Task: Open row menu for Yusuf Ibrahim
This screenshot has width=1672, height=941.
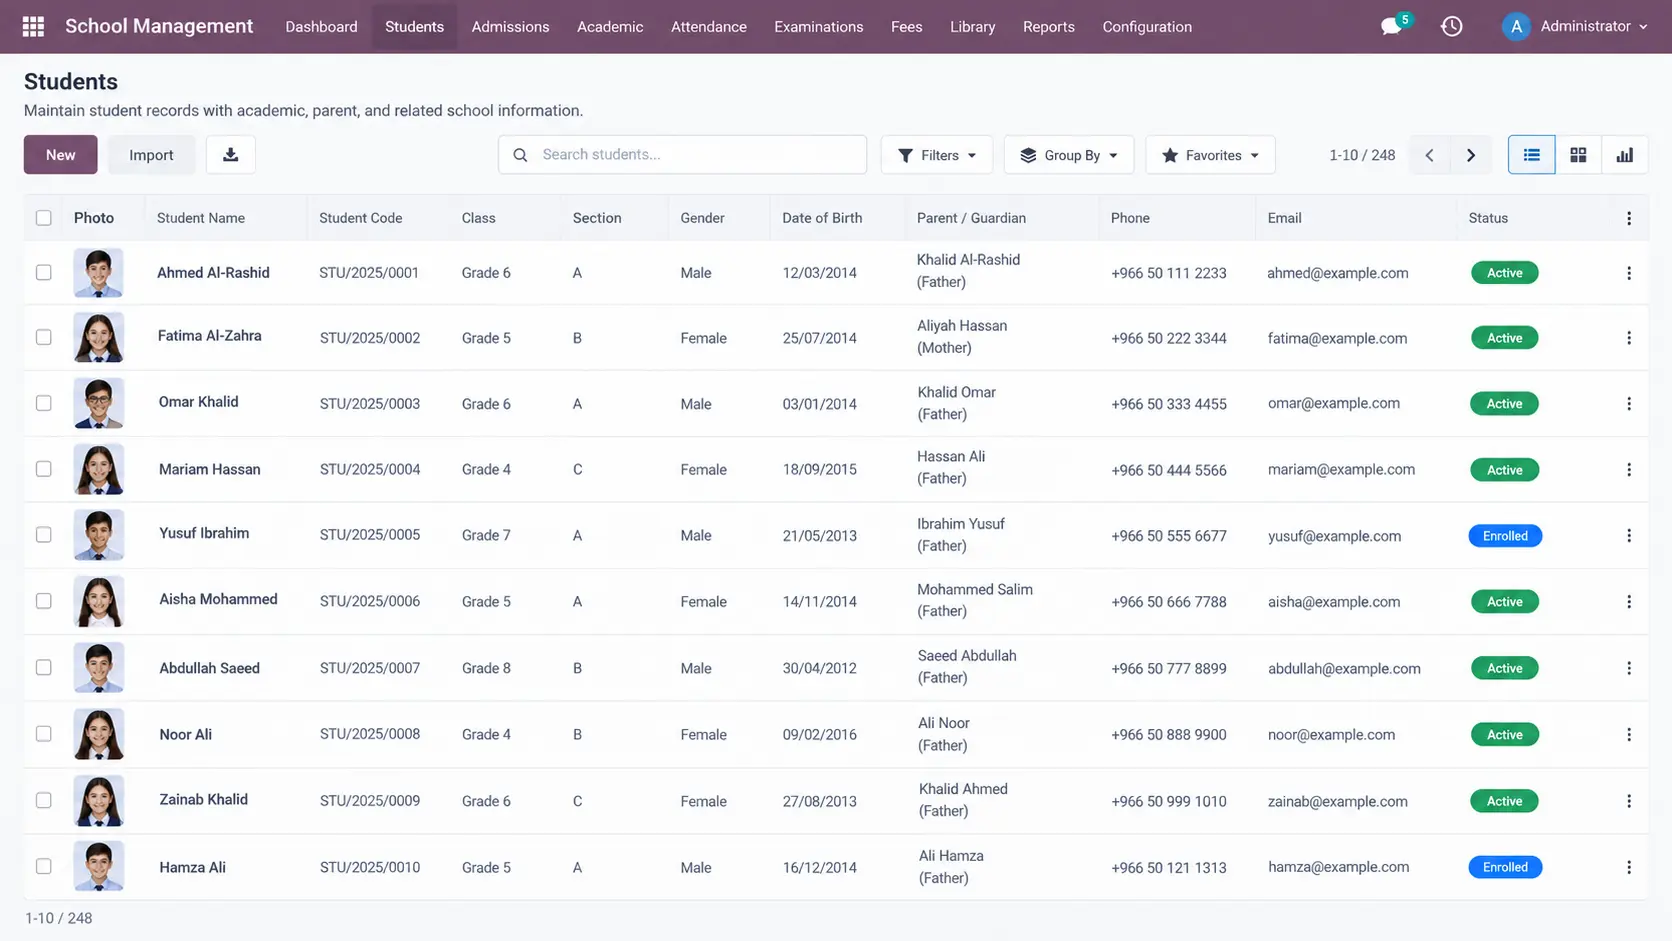Action: coord(1629,536)
